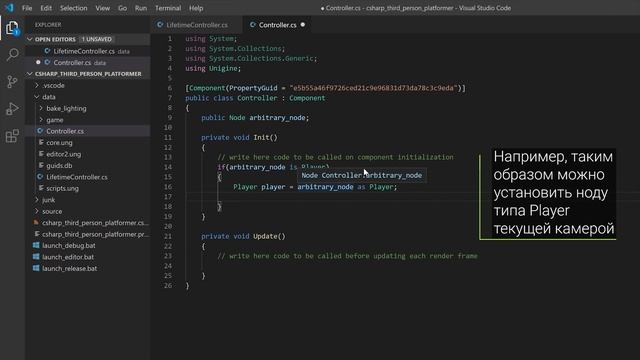
Task: Switch to the Controller.cs editor tab
Action: [278, 25]
